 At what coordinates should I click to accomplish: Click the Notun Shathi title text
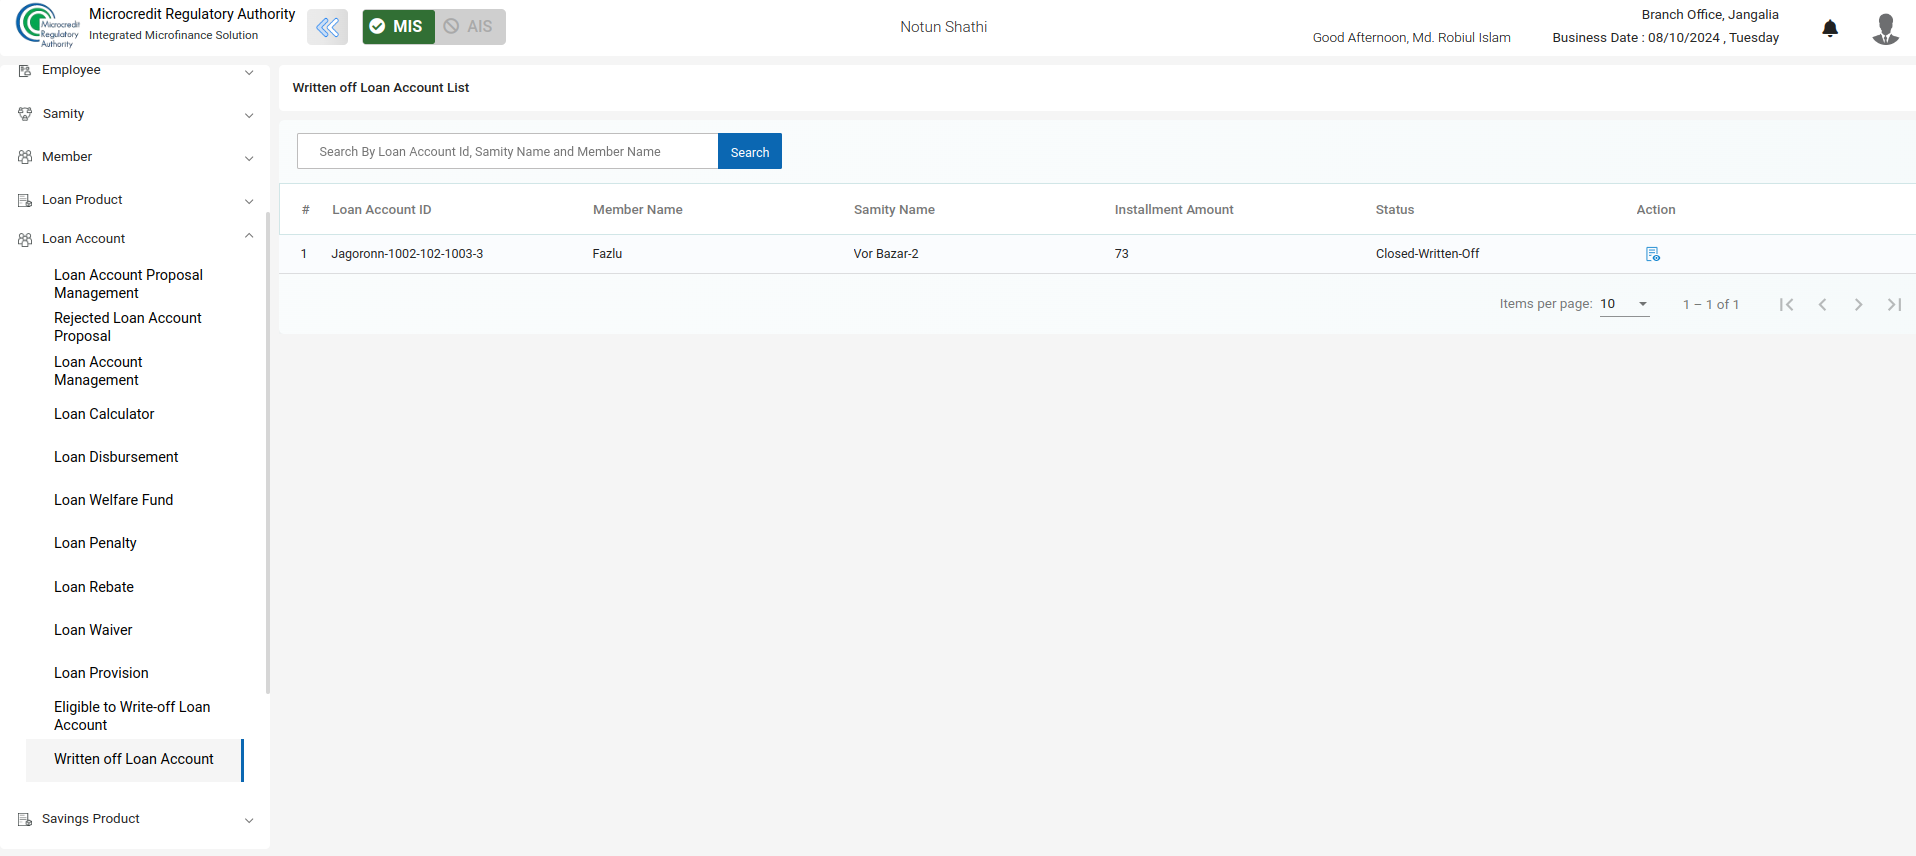point(943,27)
